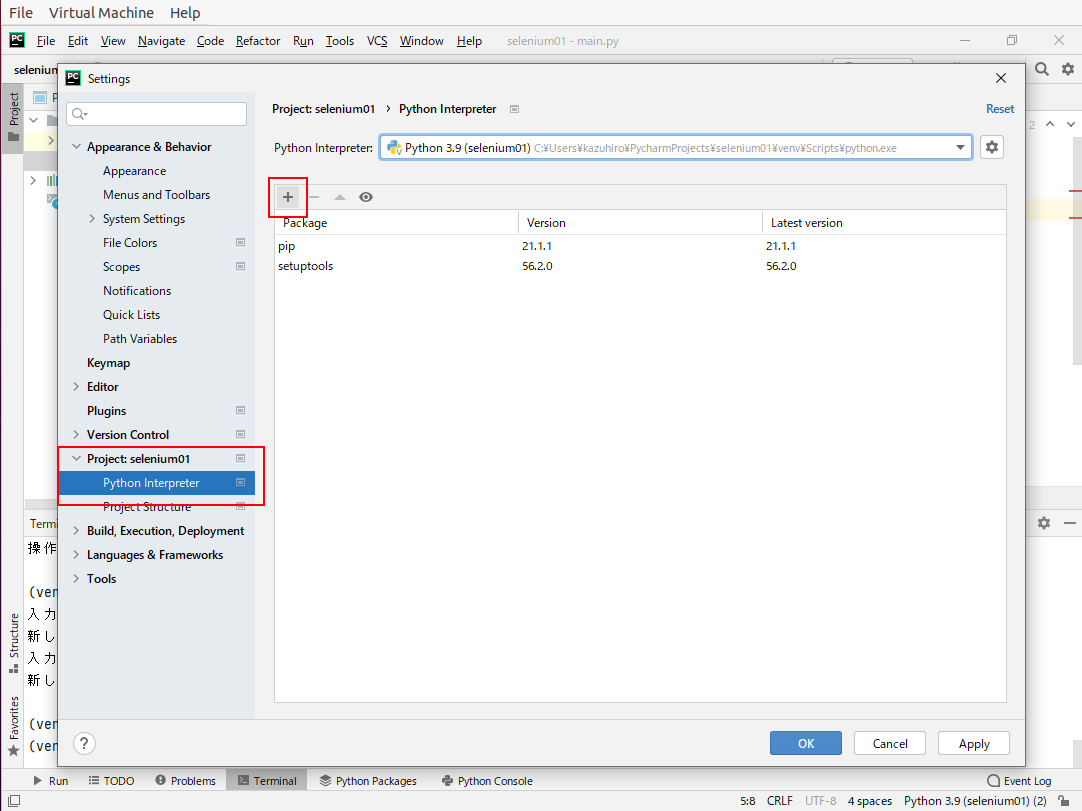The image size is (1082, 811).
Task: Open the Refactor menu
Action: [x=258, y=41]
